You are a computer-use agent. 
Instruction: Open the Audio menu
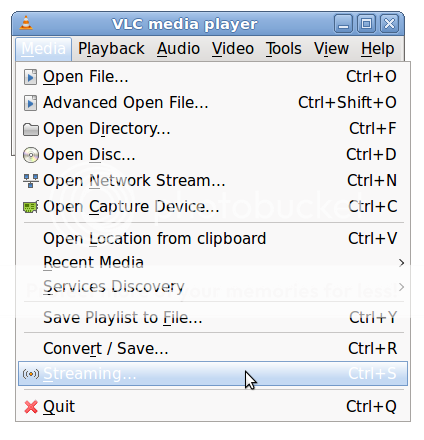point(178,49)
